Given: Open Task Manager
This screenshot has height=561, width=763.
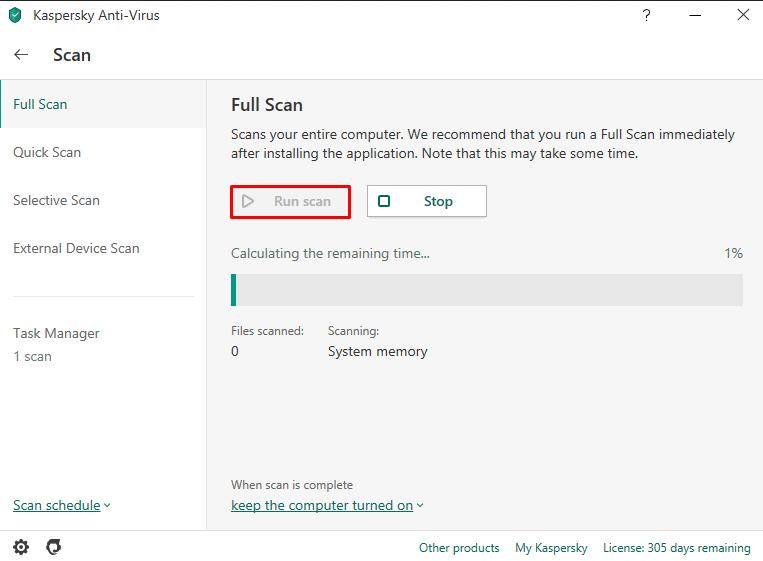Looking at the screenshot, I should (56, 333).
